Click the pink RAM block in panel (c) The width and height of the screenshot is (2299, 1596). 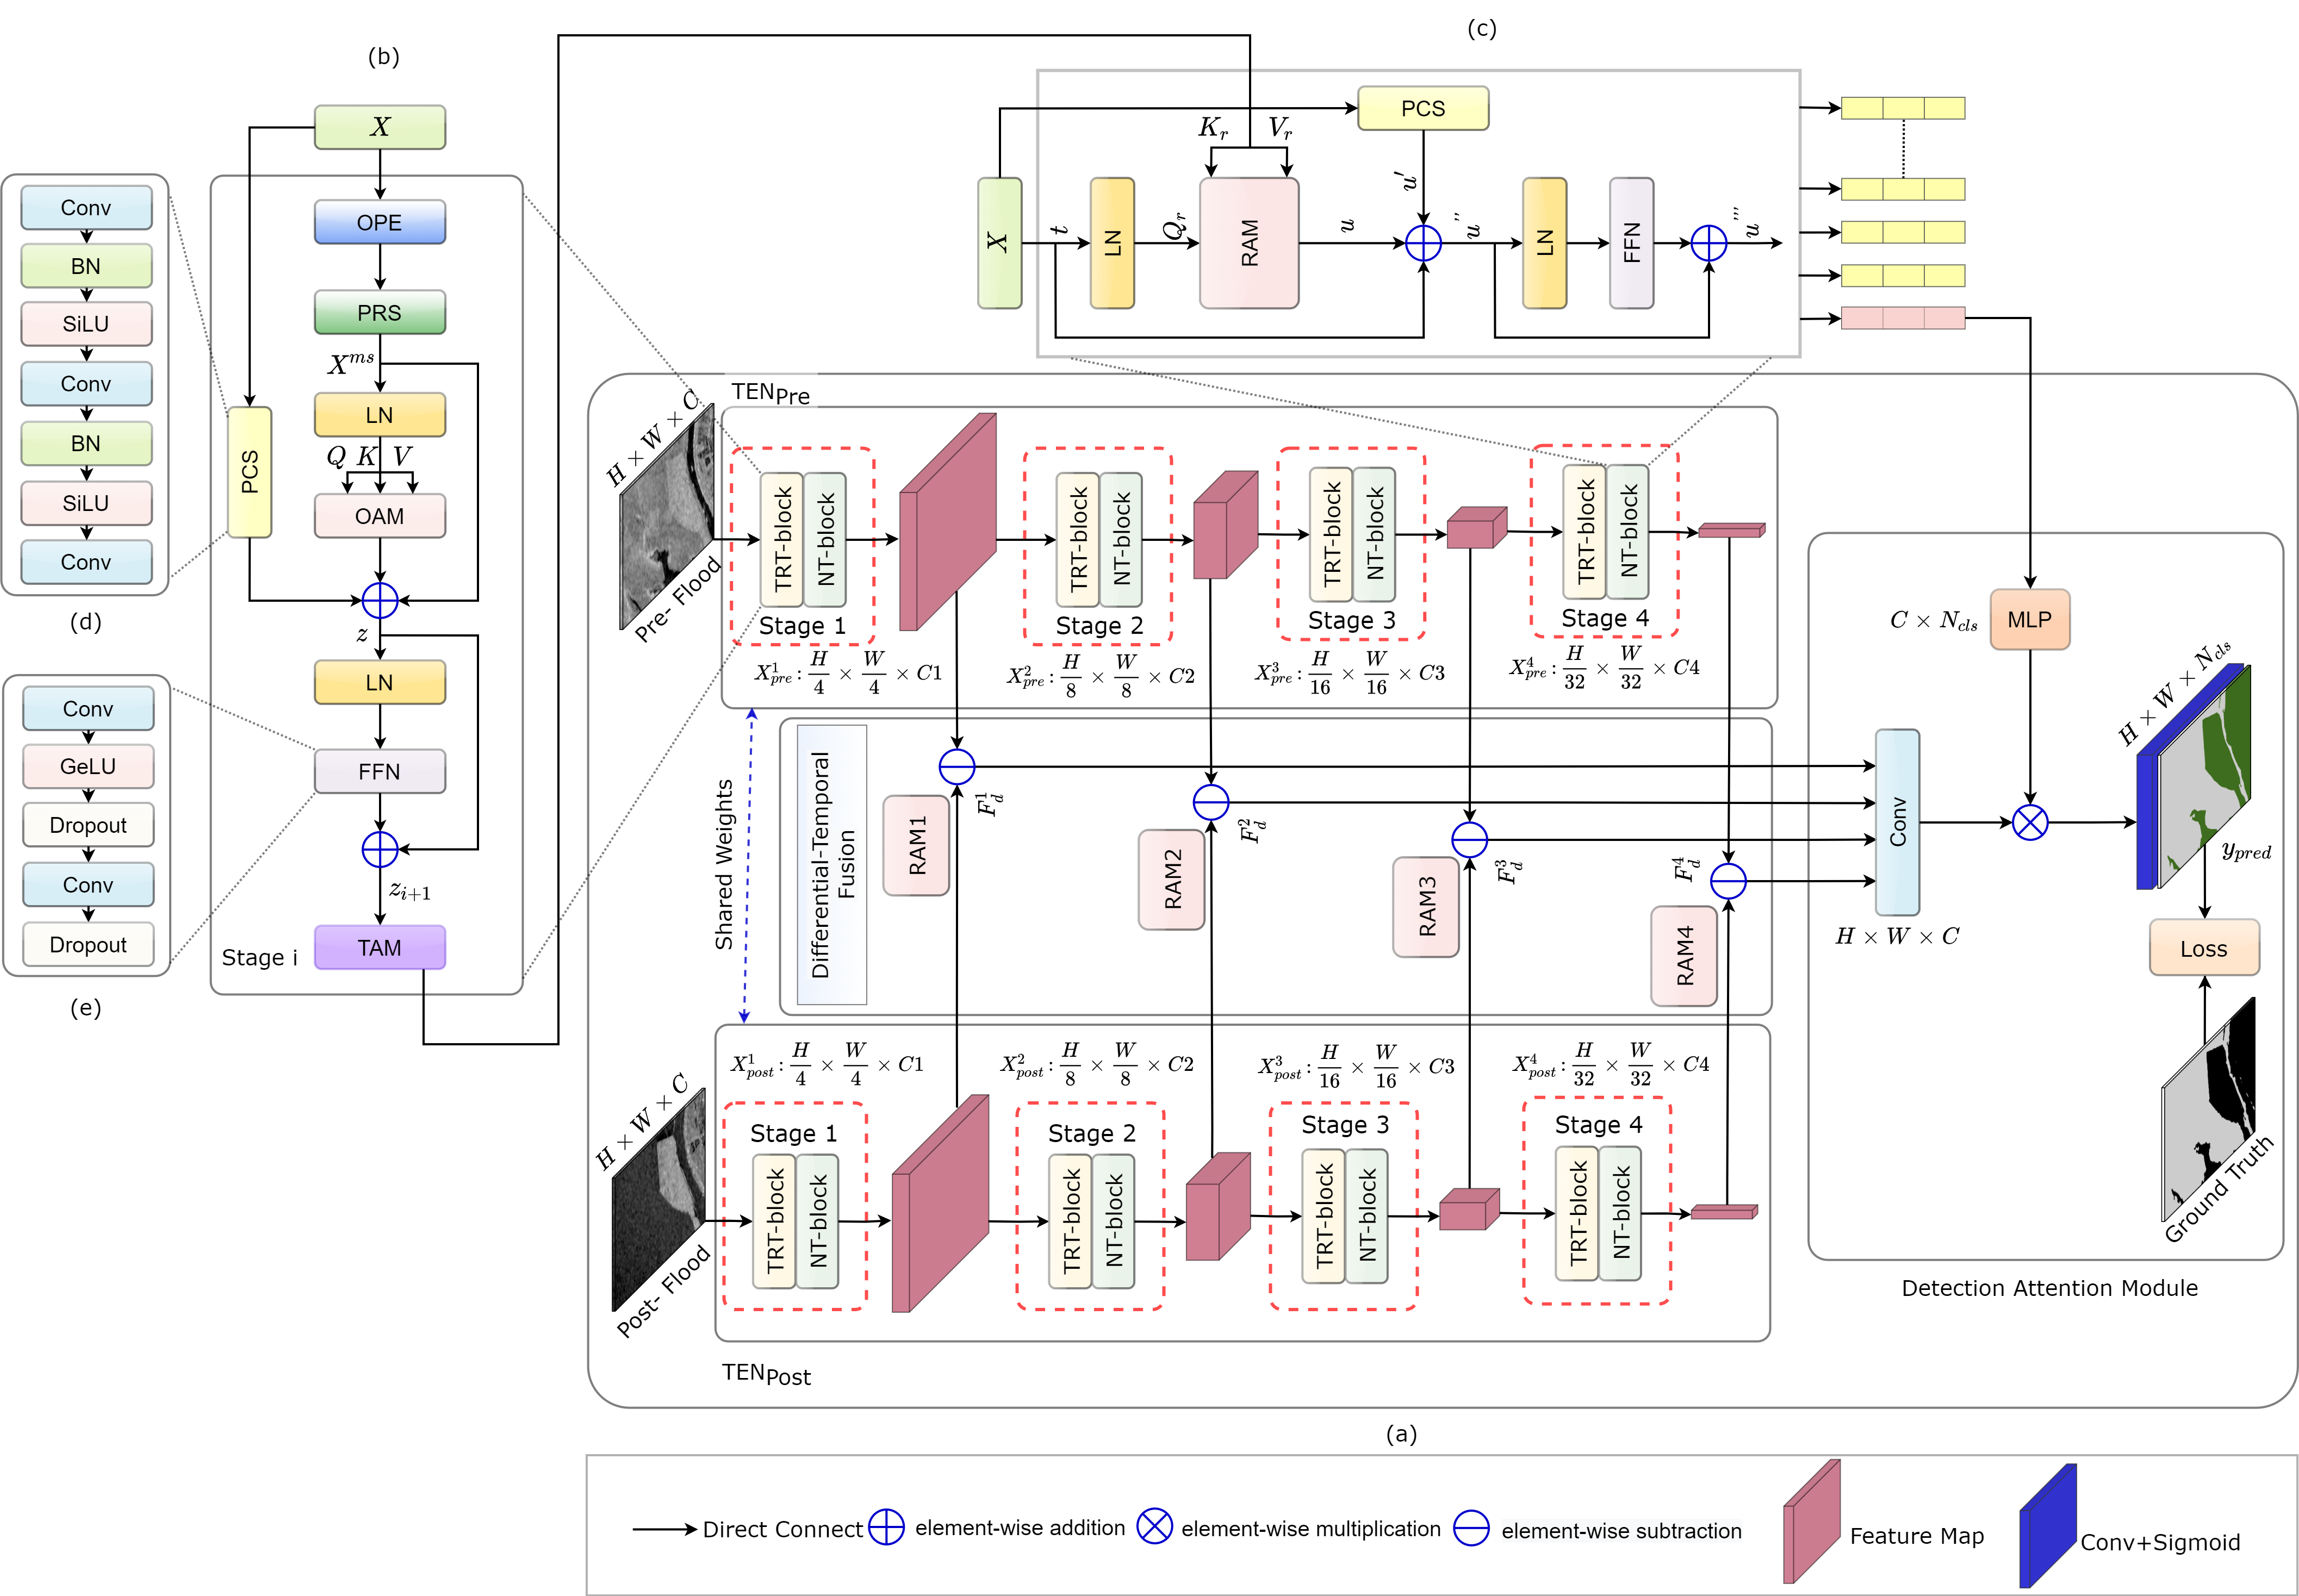pos(1250,243)
